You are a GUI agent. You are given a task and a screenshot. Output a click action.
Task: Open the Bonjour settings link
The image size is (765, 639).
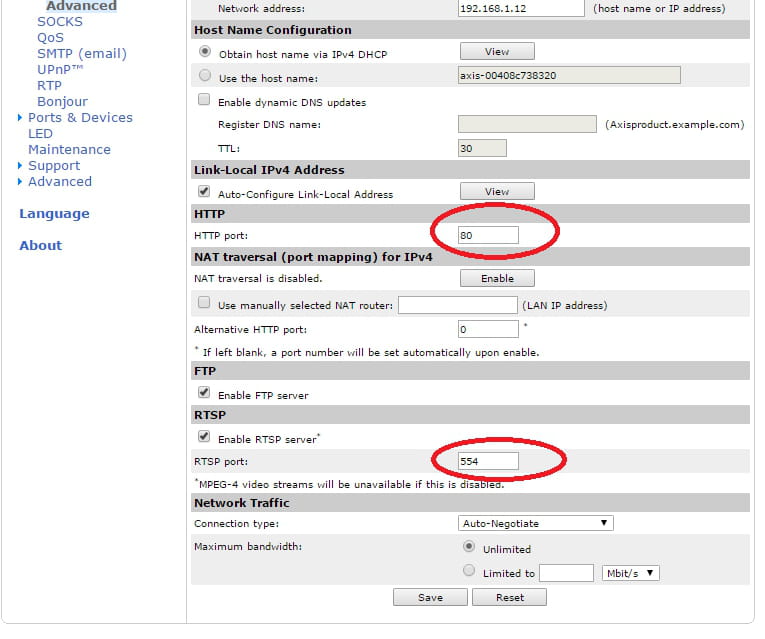[x=62, y=101]
